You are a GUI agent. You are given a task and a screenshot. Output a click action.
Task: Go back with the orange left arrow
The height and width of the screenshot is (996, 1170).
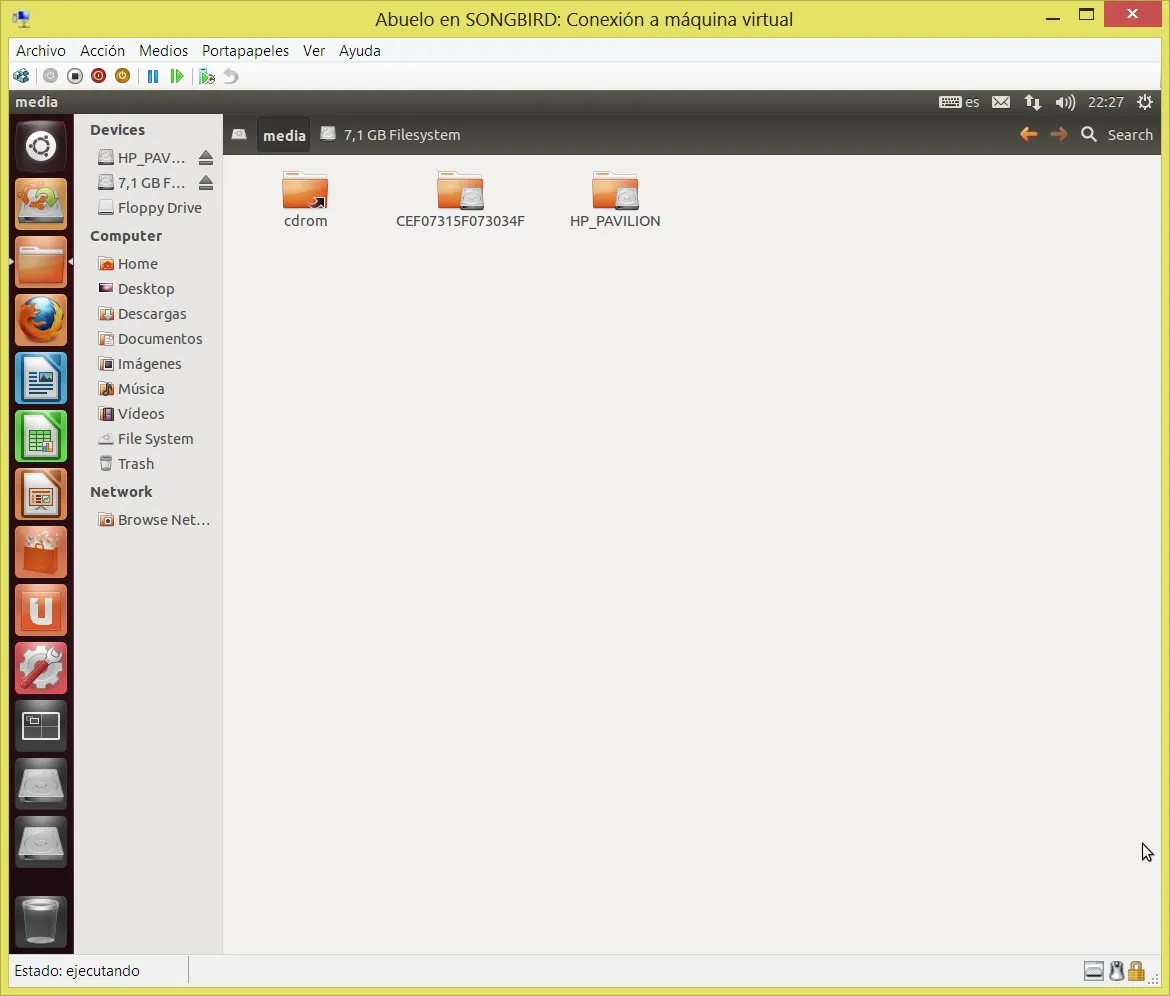point(1028,134)
